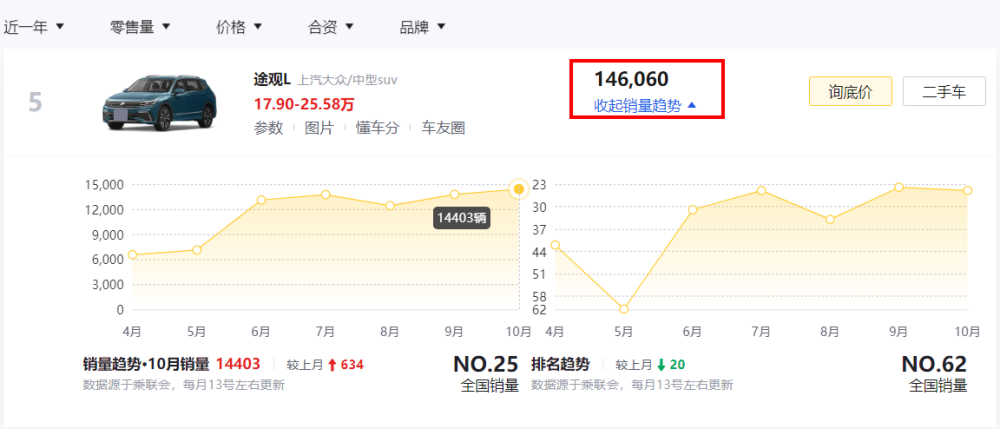The image size is (1000, 429).
Task: Open the 价格 filter dropdown
Action: (x=239, y=27)
